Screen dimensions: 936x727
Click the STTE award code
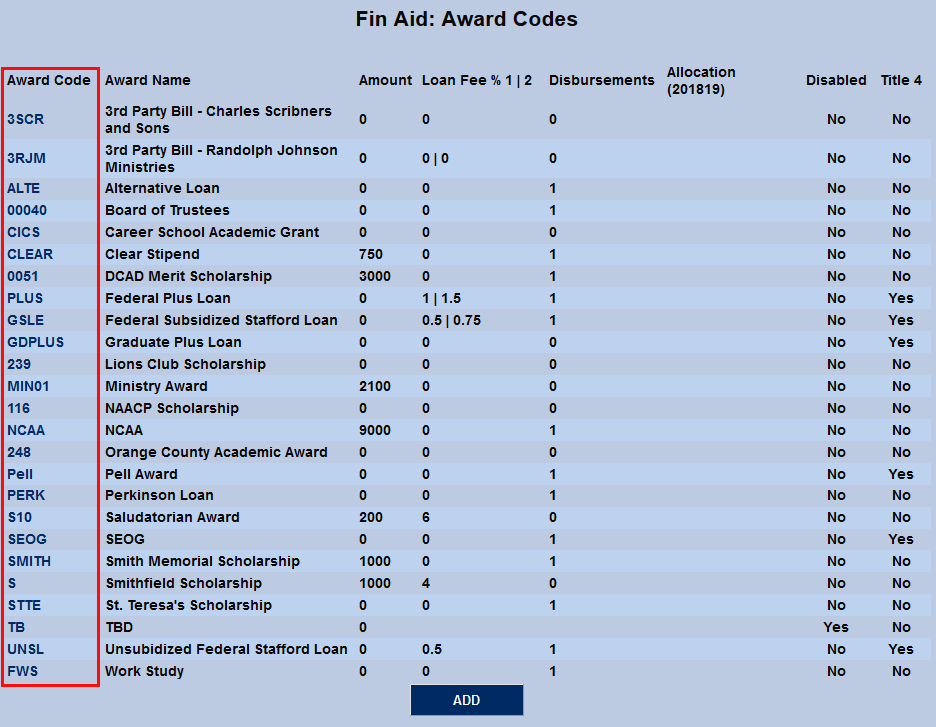pos(24,605)
